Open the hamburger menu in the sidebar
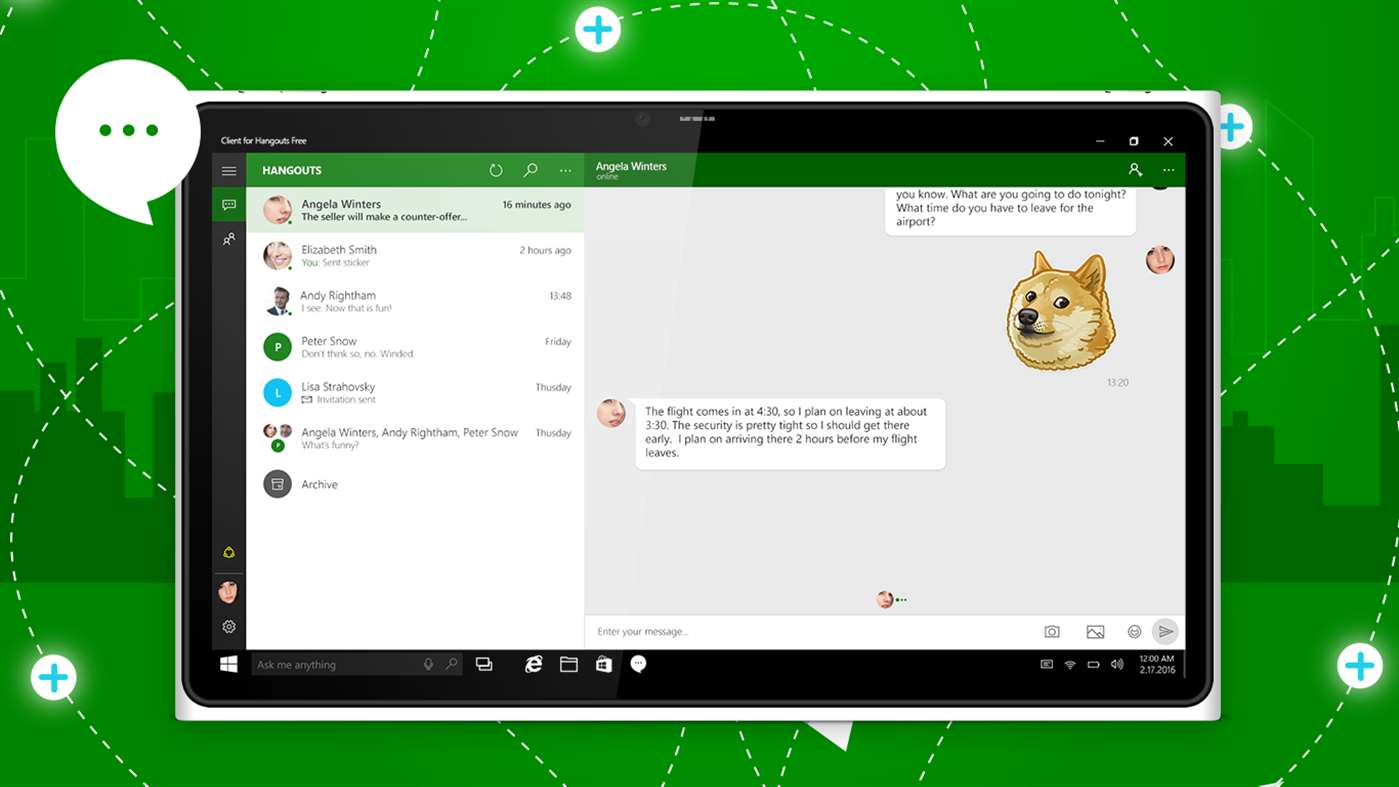The image size is (1399, 787). coord(229,171)
